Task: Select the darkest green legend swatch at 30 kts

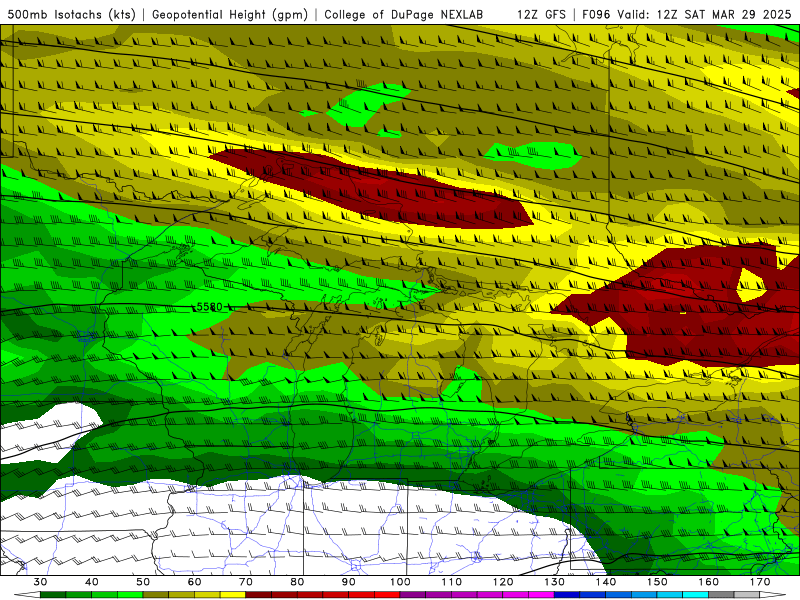Action: [53, 595]
